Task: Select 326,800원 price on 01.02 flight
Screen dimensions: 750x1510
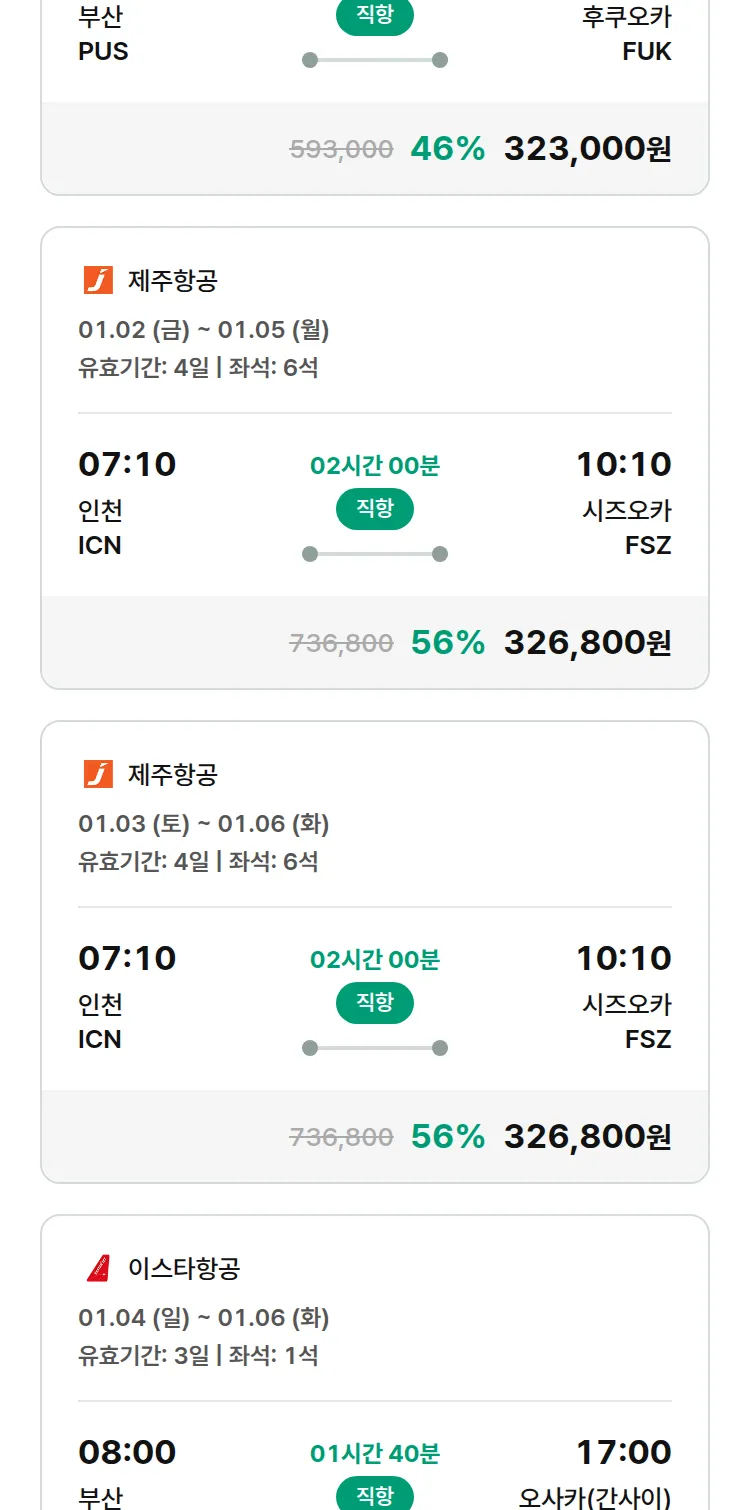Action: (587, 643)
